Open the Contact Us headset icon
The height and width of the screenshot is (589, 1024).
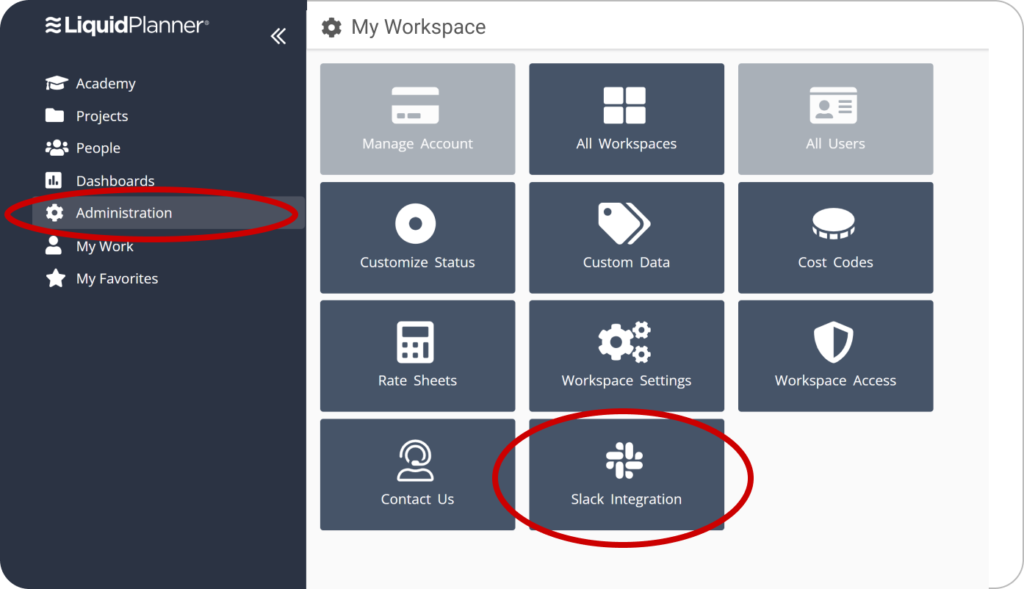(x=415, y=460)
